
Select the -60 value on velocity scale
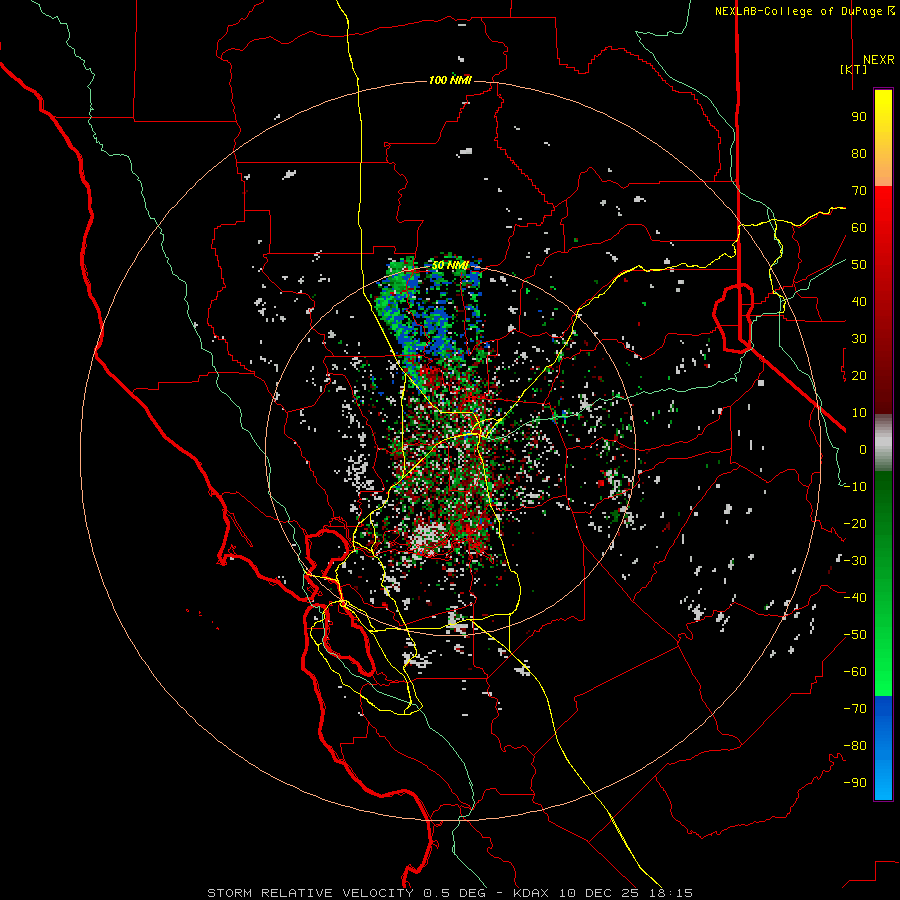tap(855, 672)
